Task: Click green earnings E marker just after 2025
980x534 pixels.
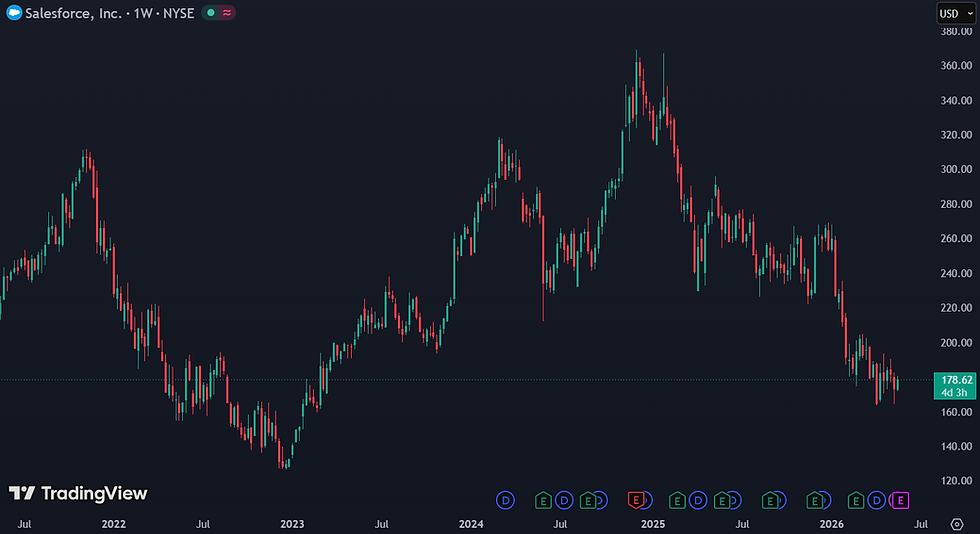Action: [676, 500]
